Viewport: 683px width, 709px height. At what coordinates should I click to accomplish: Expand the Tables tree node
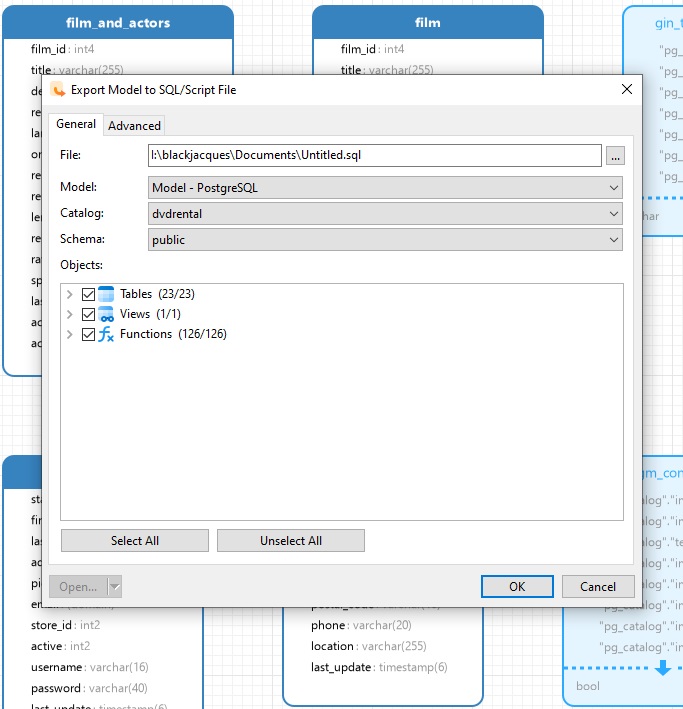tap(70, 294)
